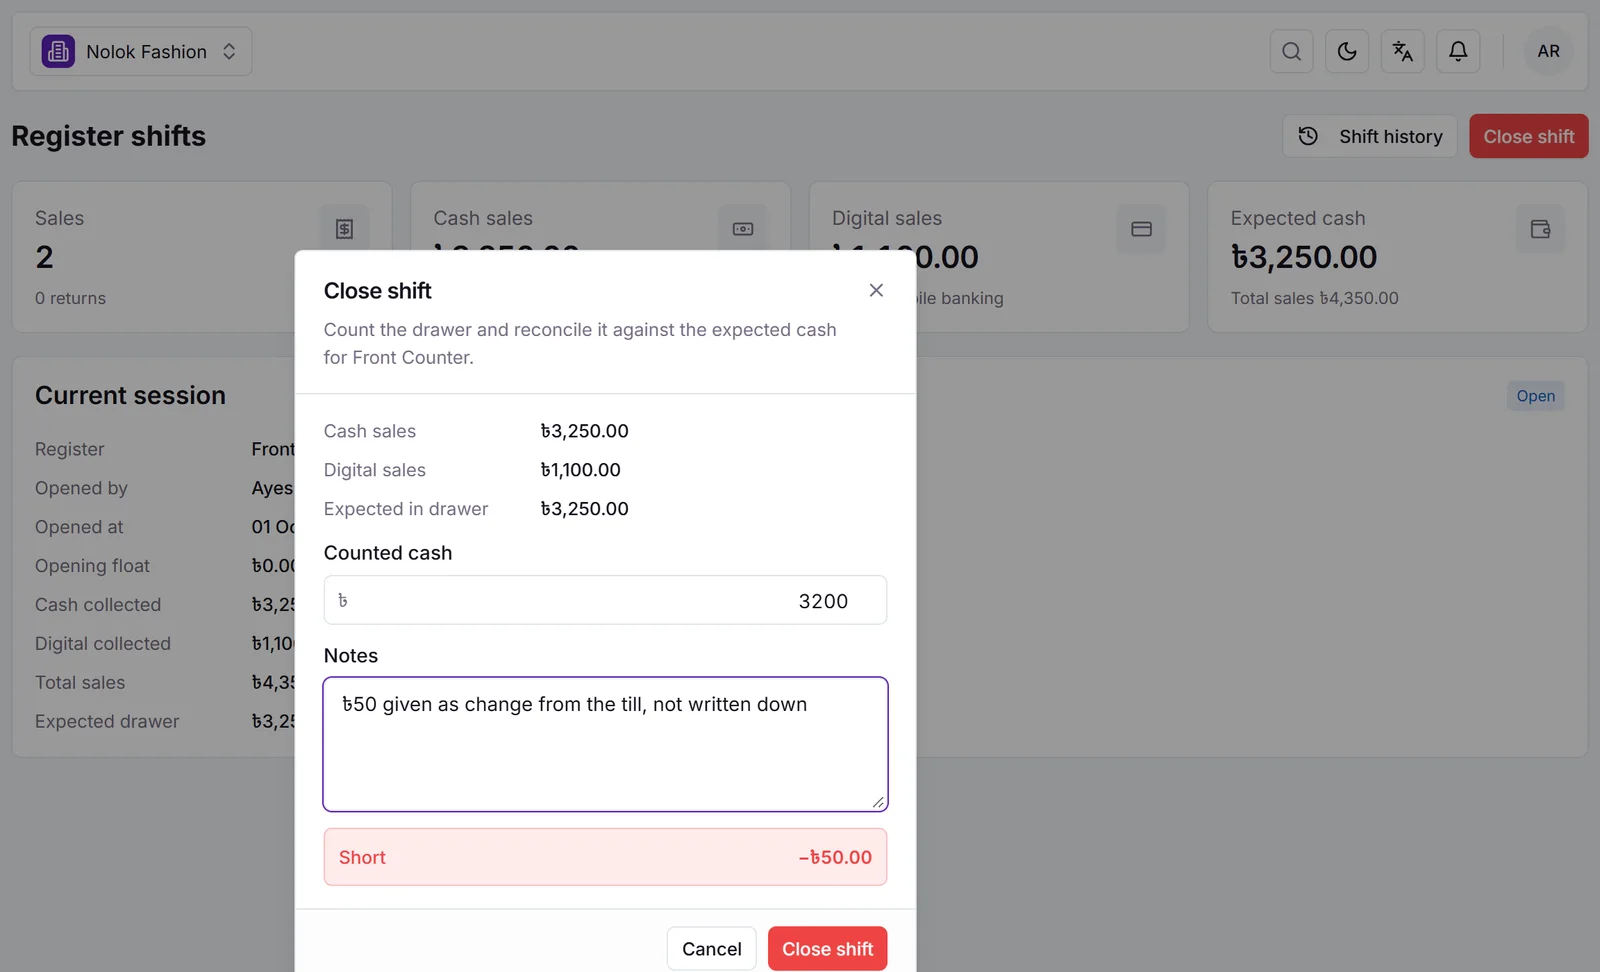Click the banknote icon on the Cash sales card

[742, 229]
